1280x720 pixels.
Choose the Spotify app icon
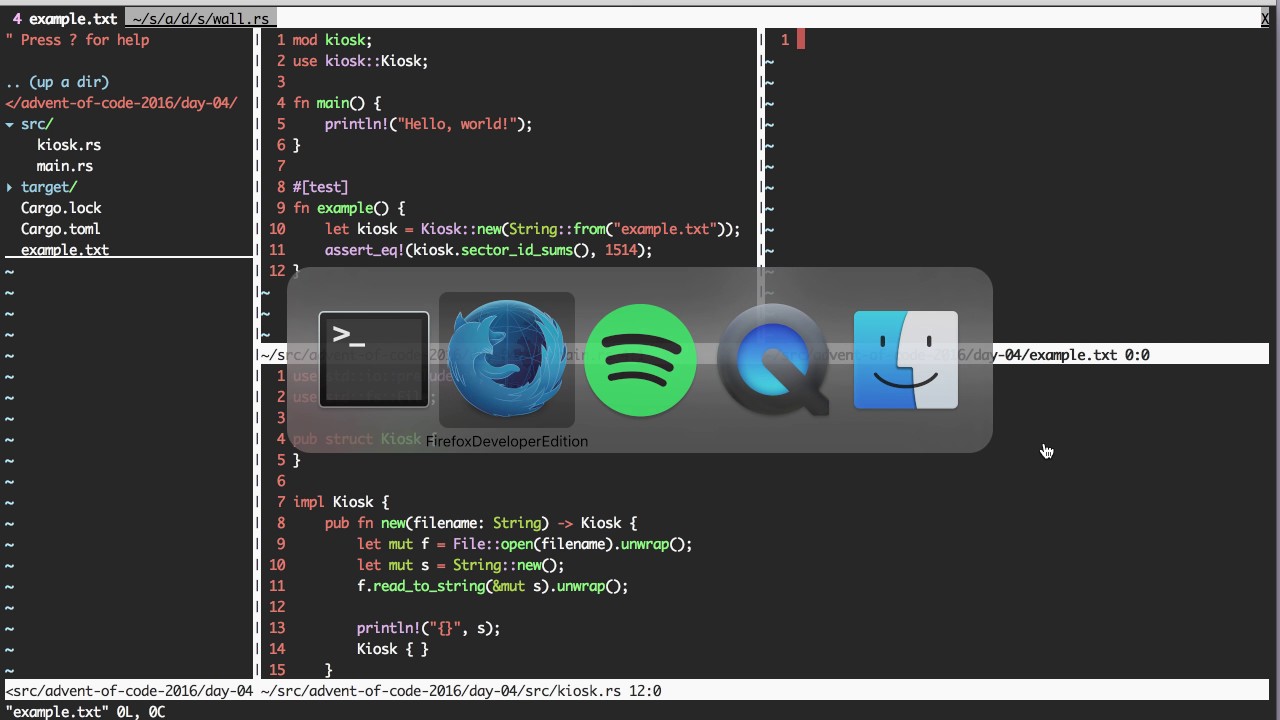click(640, 360)
